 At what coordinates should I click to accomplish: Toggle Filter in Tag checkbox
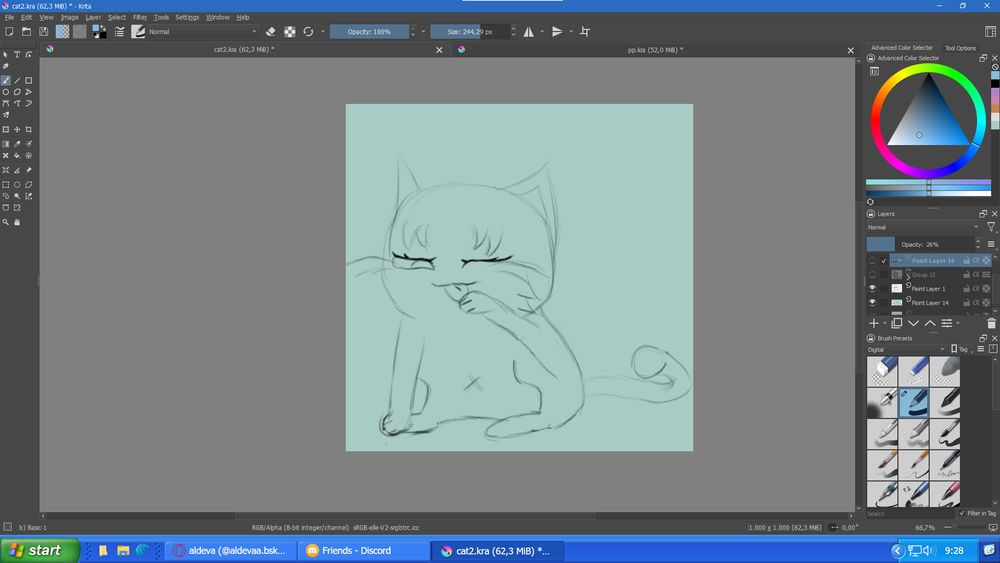click(x=960, y=513)
